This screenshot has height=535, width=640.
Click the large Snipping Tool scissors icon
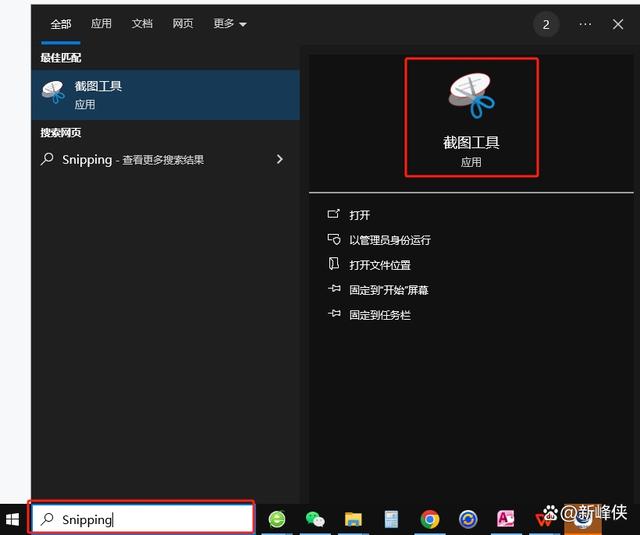click(471, 96)
